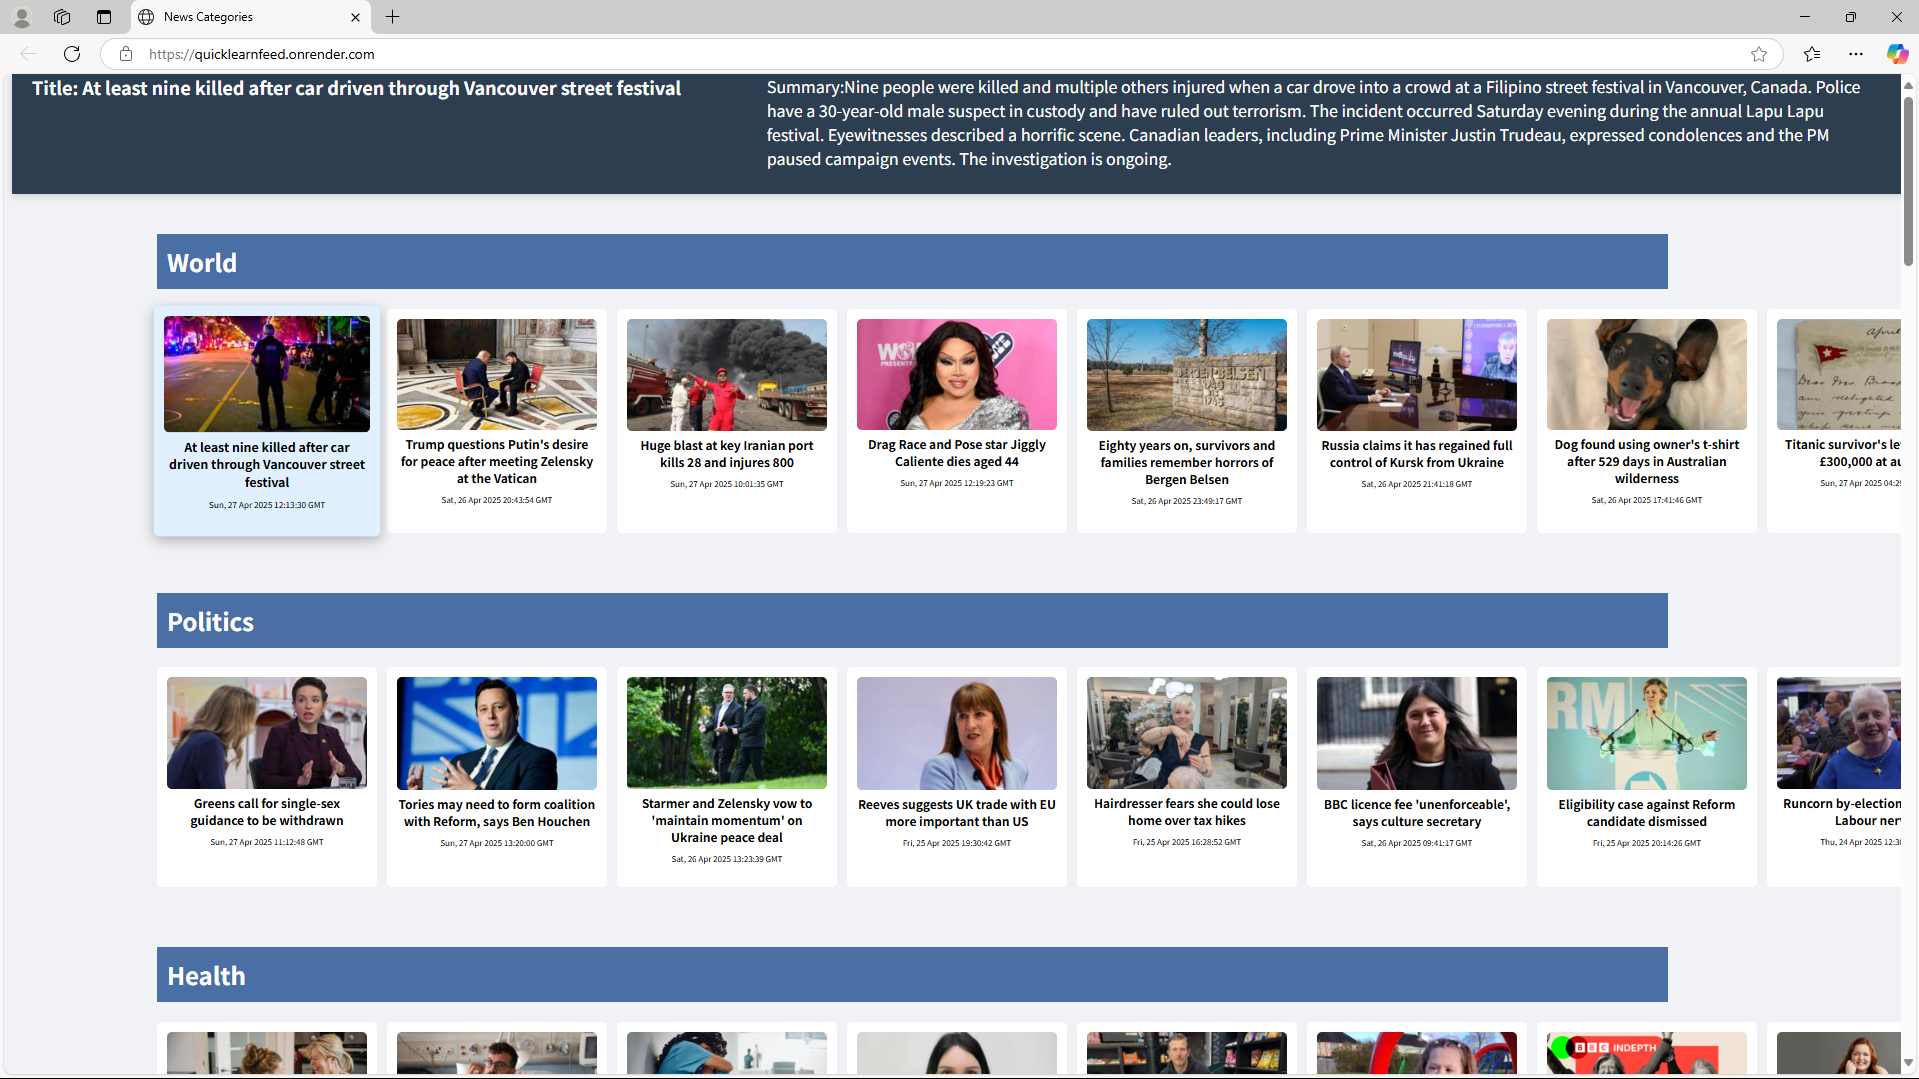Select the Health category header
The image size is (1919, 1079).
click(x=912, y=975)
